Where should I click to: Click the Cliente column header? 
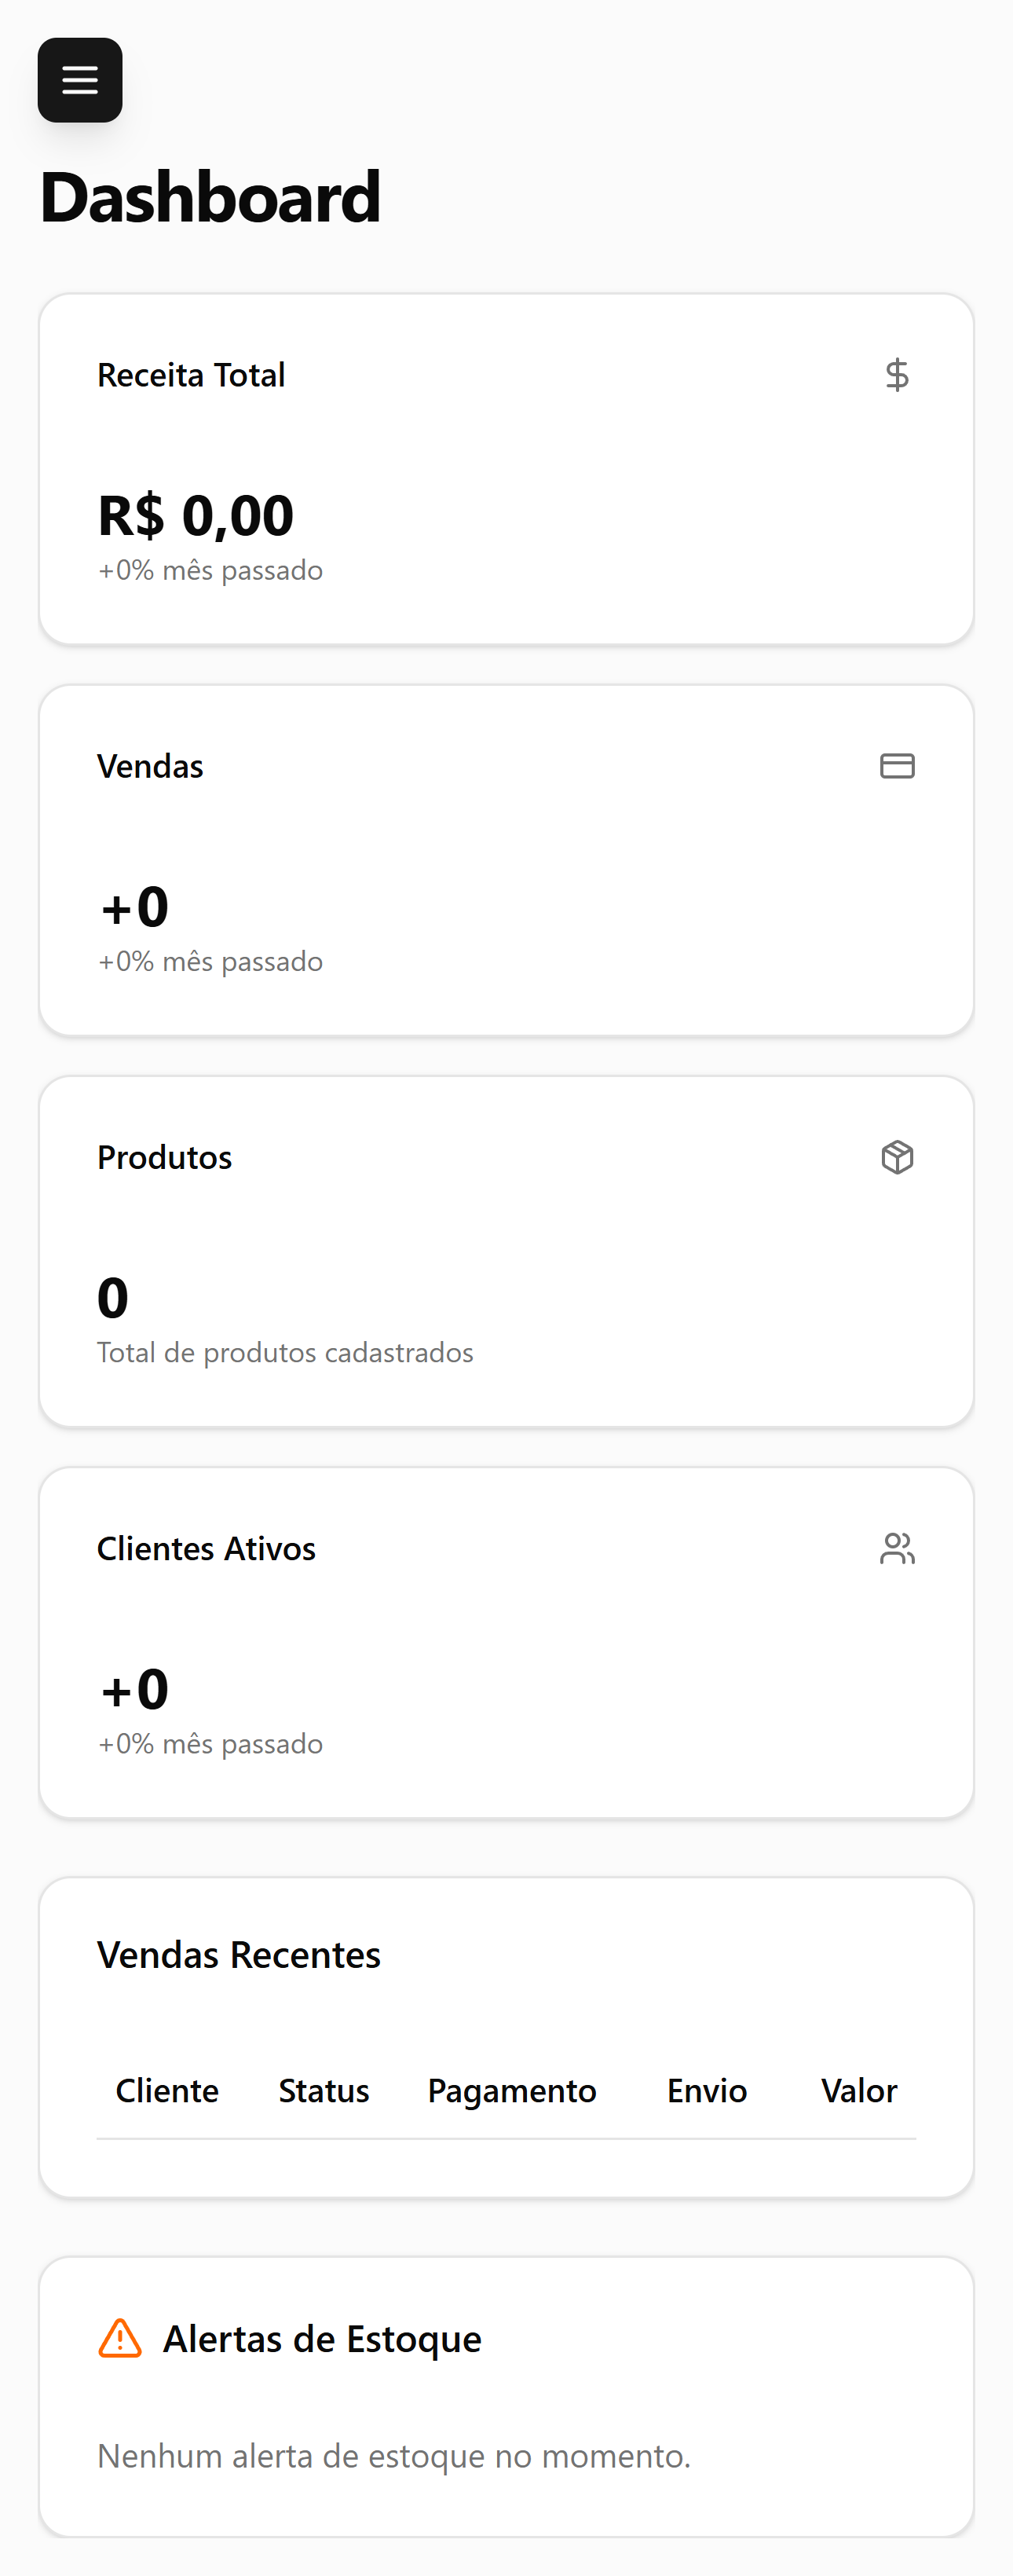(167, 2091)
